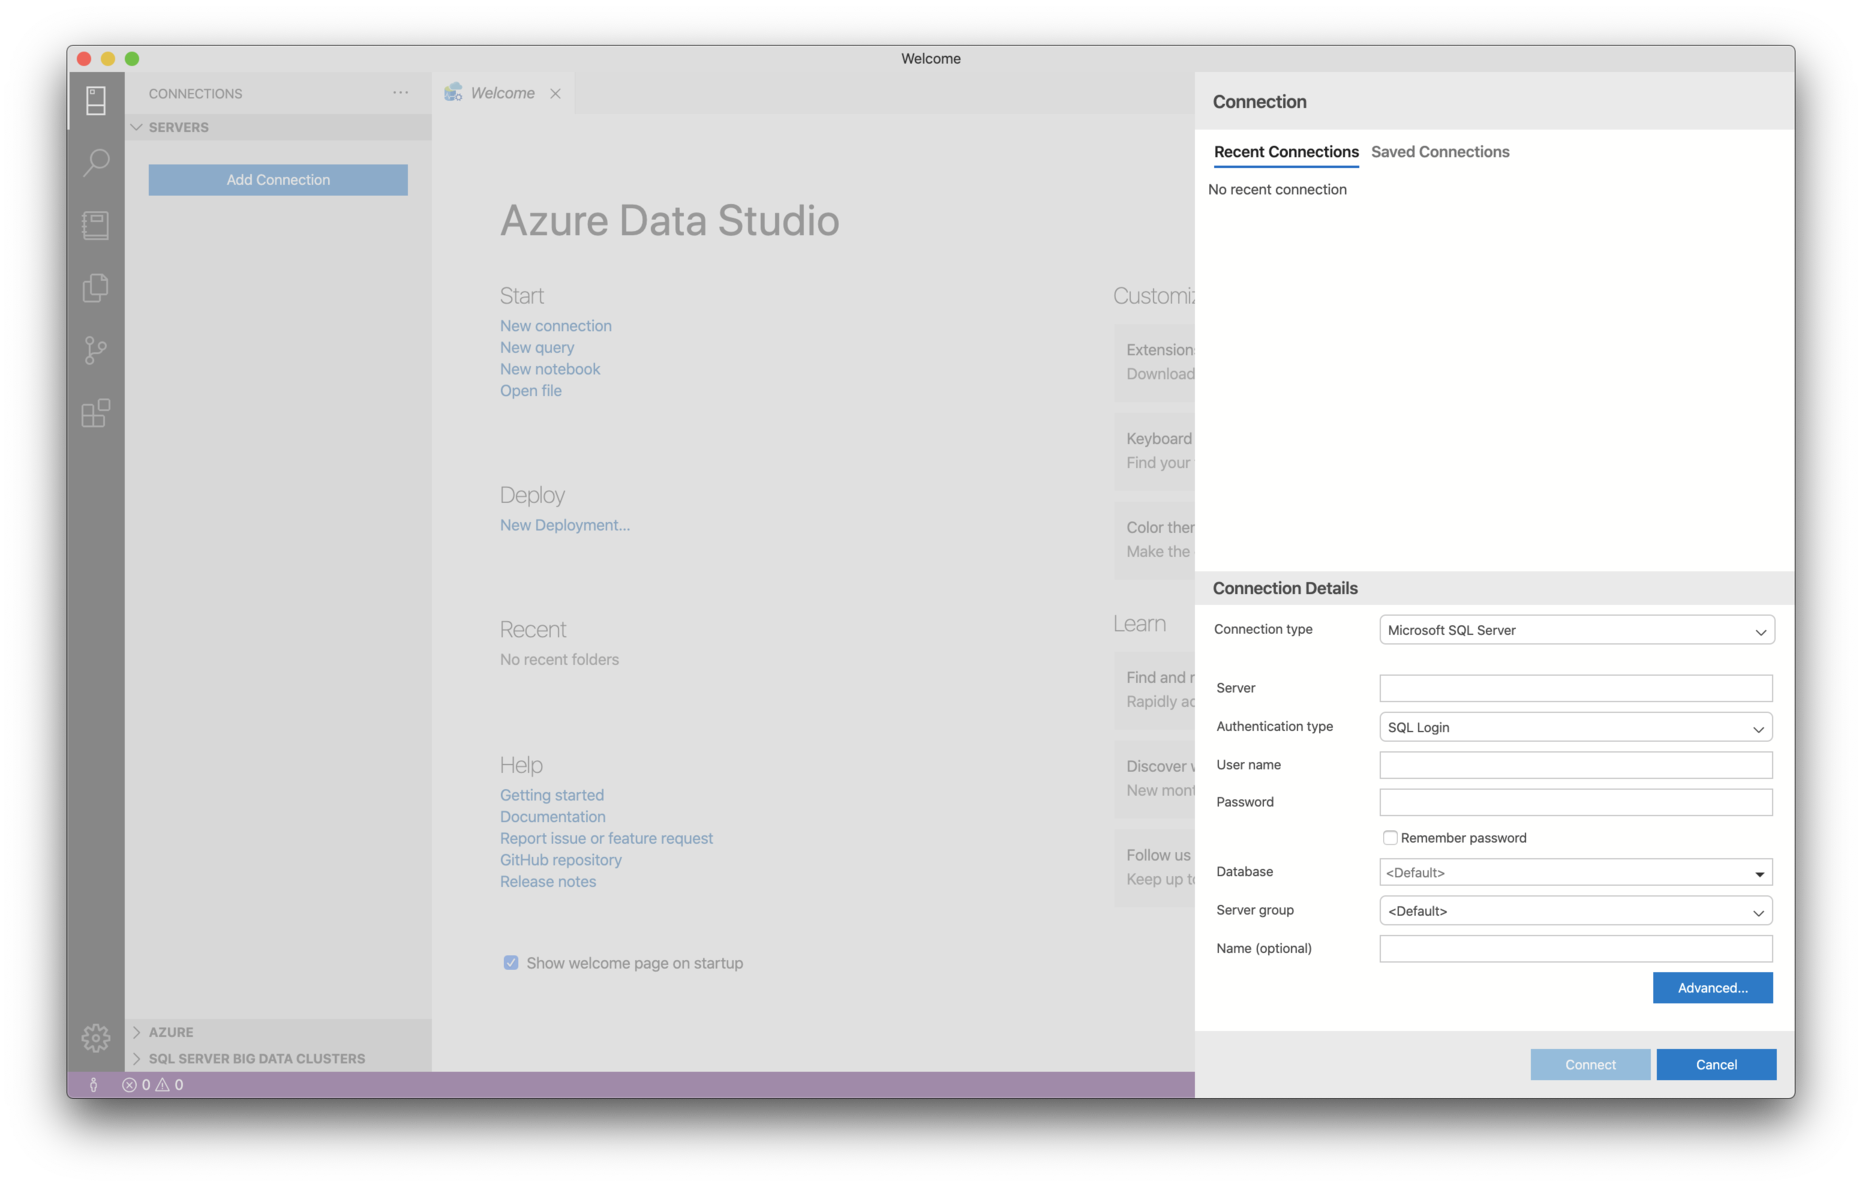Click the Server input field
The width and height of the screenshot is (1862, 1187).
click(x=1575, y=688)
